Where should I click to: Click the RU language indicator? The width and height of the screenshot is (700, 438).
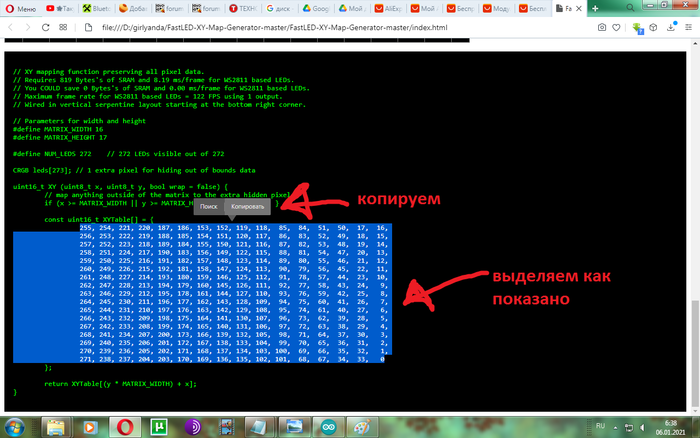tap(600, 426)
